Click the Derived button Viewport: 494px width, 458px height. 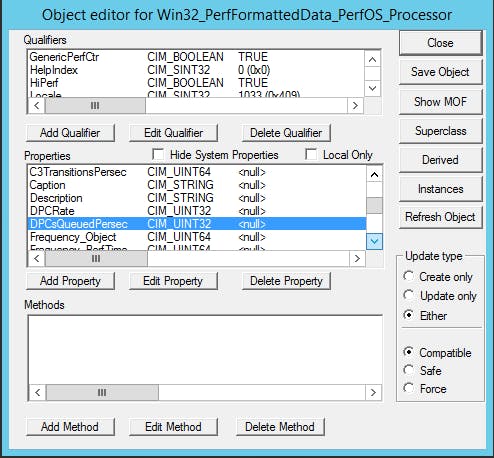pyautogui.click(x=440, y=160)
